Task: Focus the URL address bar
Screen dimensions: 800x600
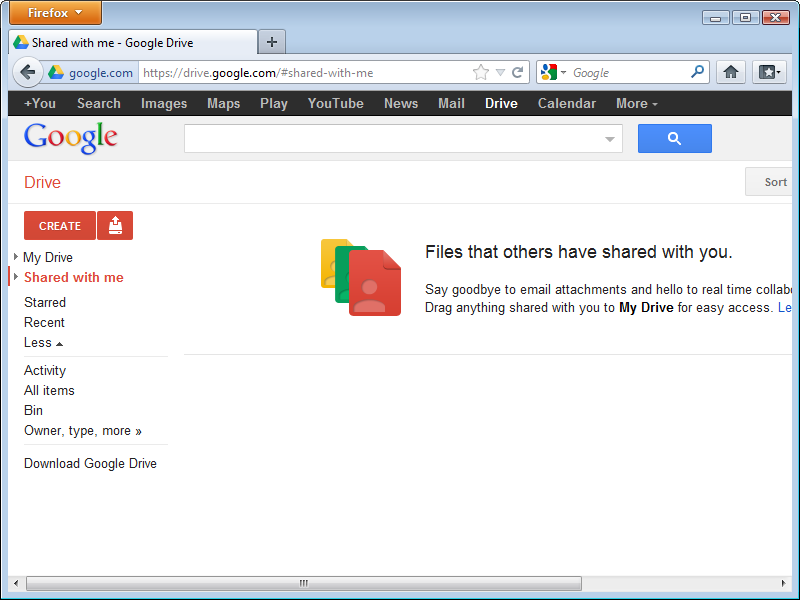Action: pyautogui.click(x=305, y=72)
